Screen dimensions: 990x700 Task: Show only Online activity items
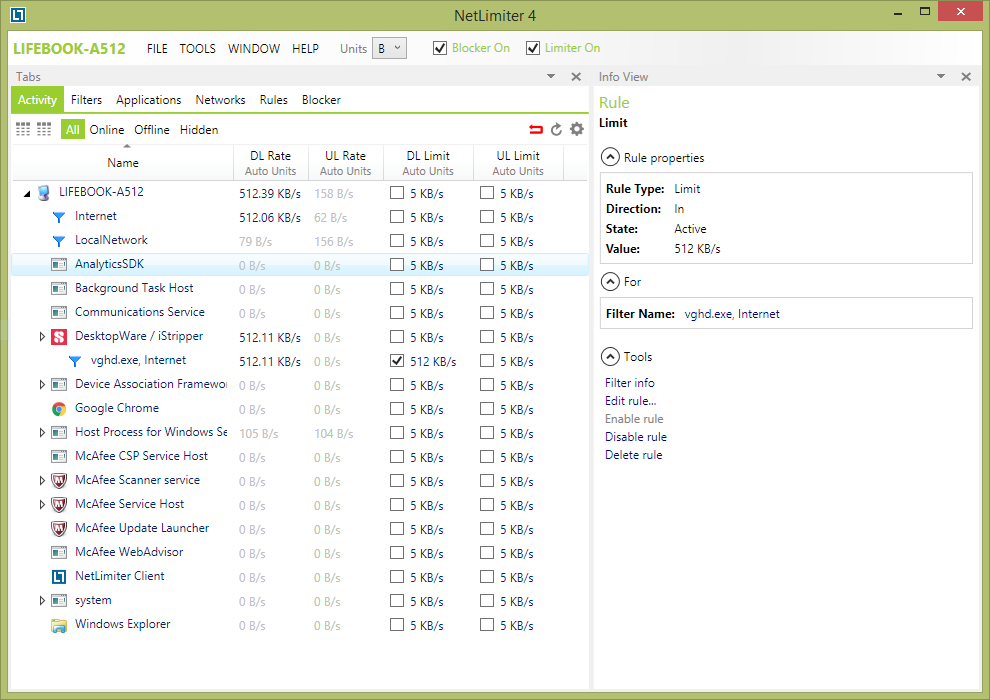[x=107, y=129]
